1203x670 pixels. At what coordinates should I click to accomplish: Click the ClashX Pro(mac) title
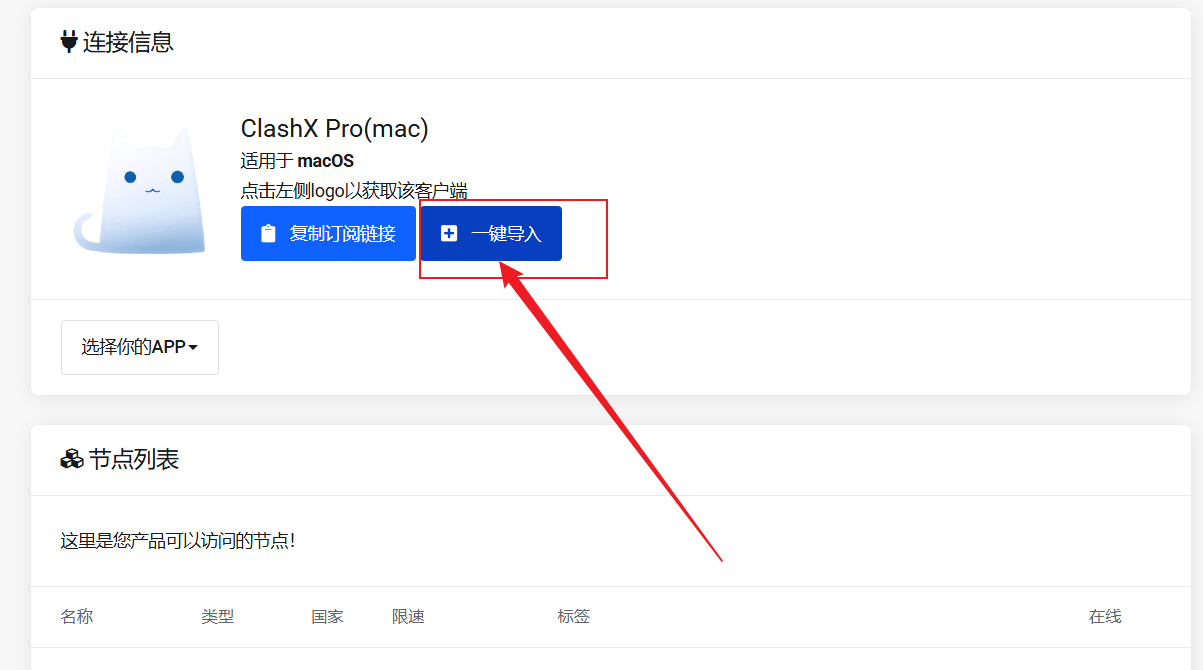pyautogui.click(x=335, y=129)
